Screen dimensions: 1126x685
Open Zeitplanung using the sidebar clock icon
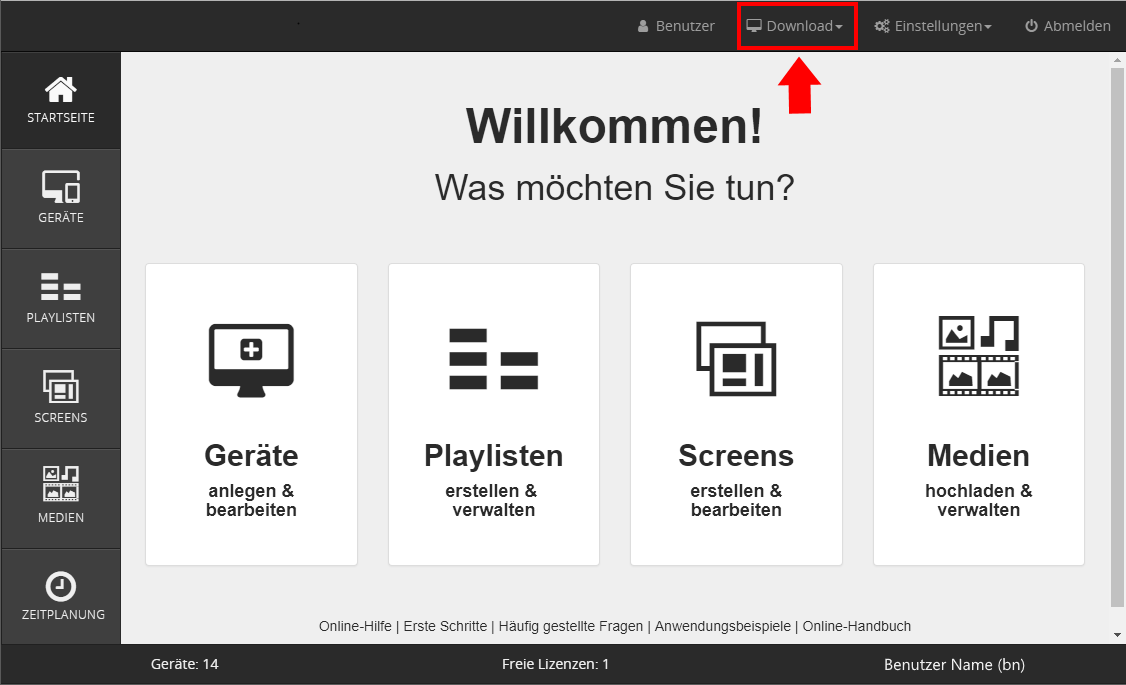click(x=61, y=586)
